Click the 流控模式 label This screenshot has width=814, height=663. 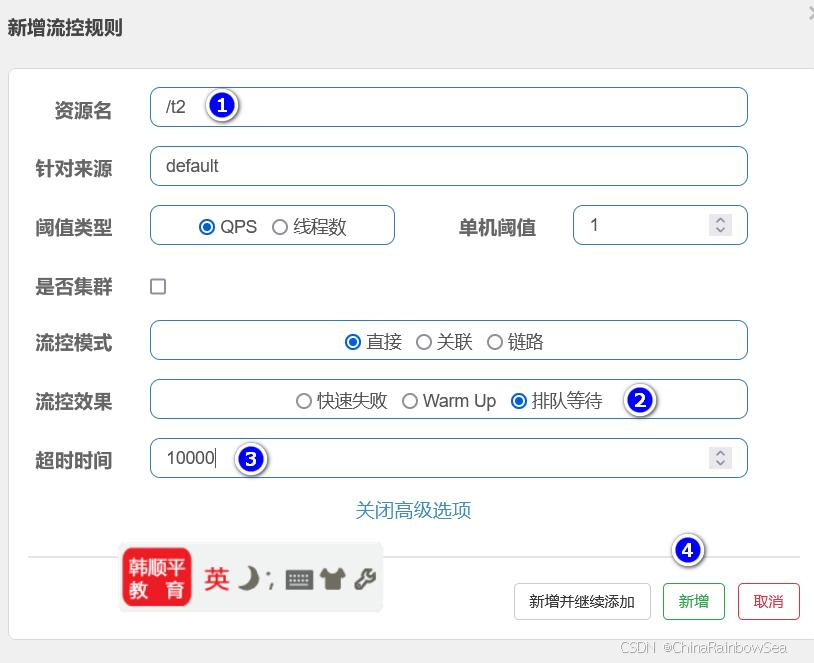pos(74,343)
